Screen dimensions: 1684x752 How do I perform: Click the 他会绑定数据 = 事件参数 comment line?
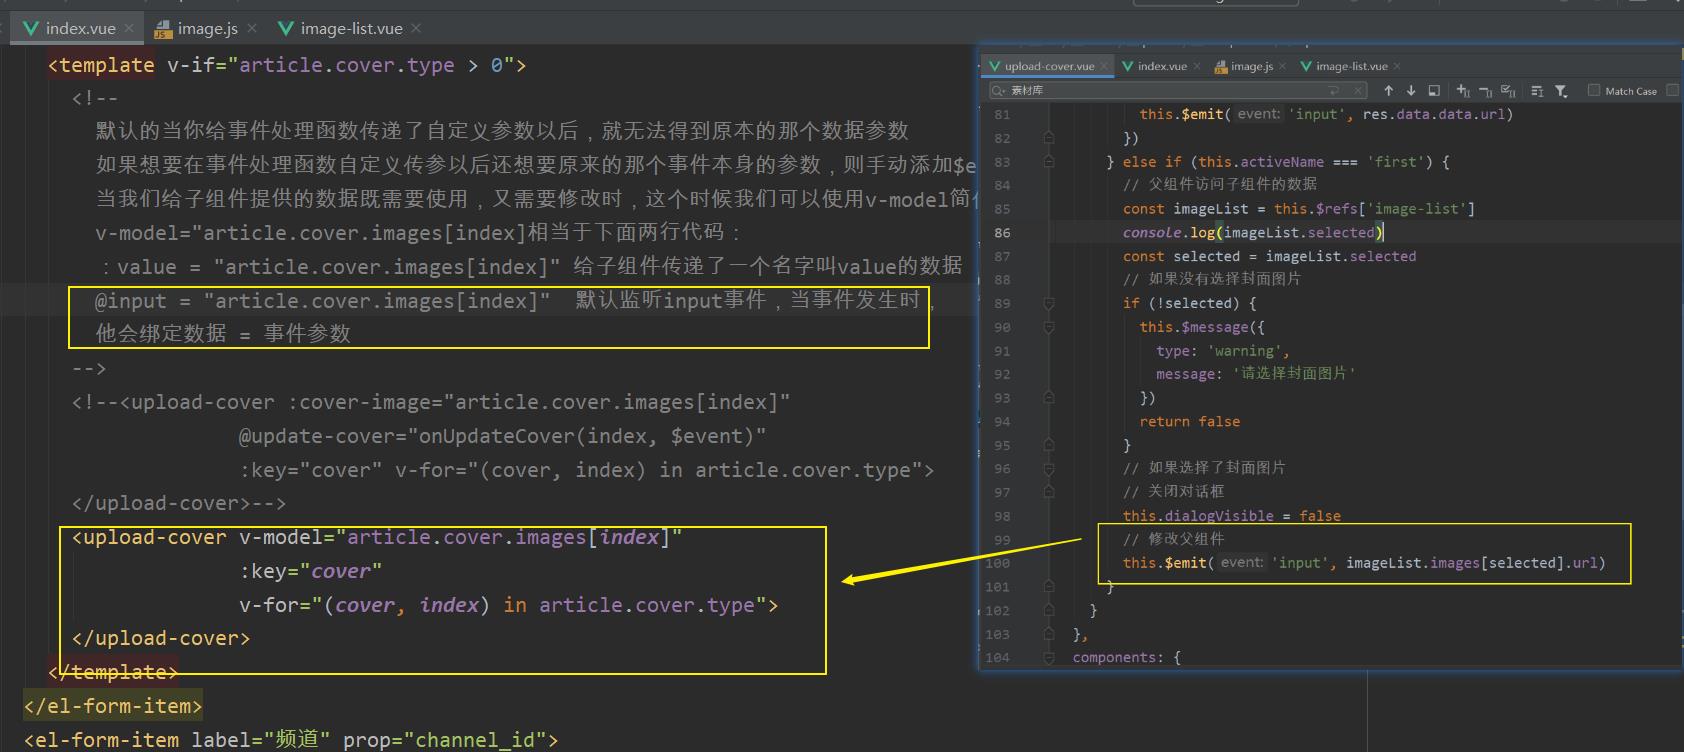click(223, 334)
